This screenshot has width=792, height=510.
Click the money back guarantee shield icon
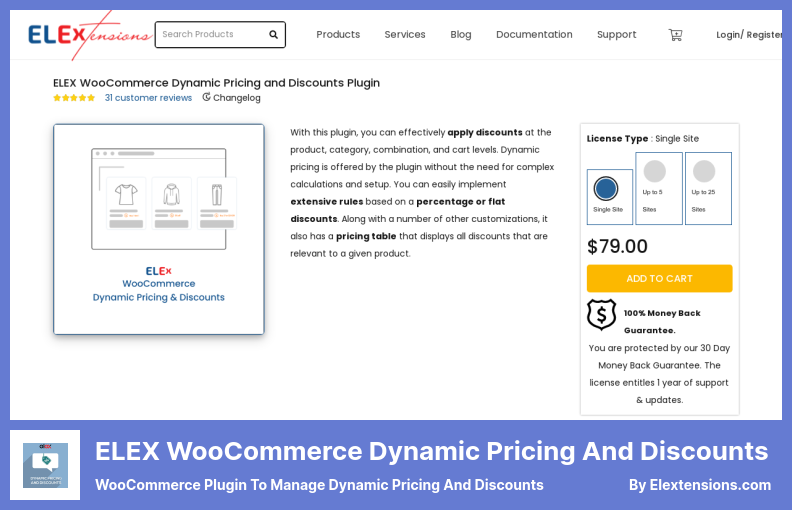click(601, 315)
